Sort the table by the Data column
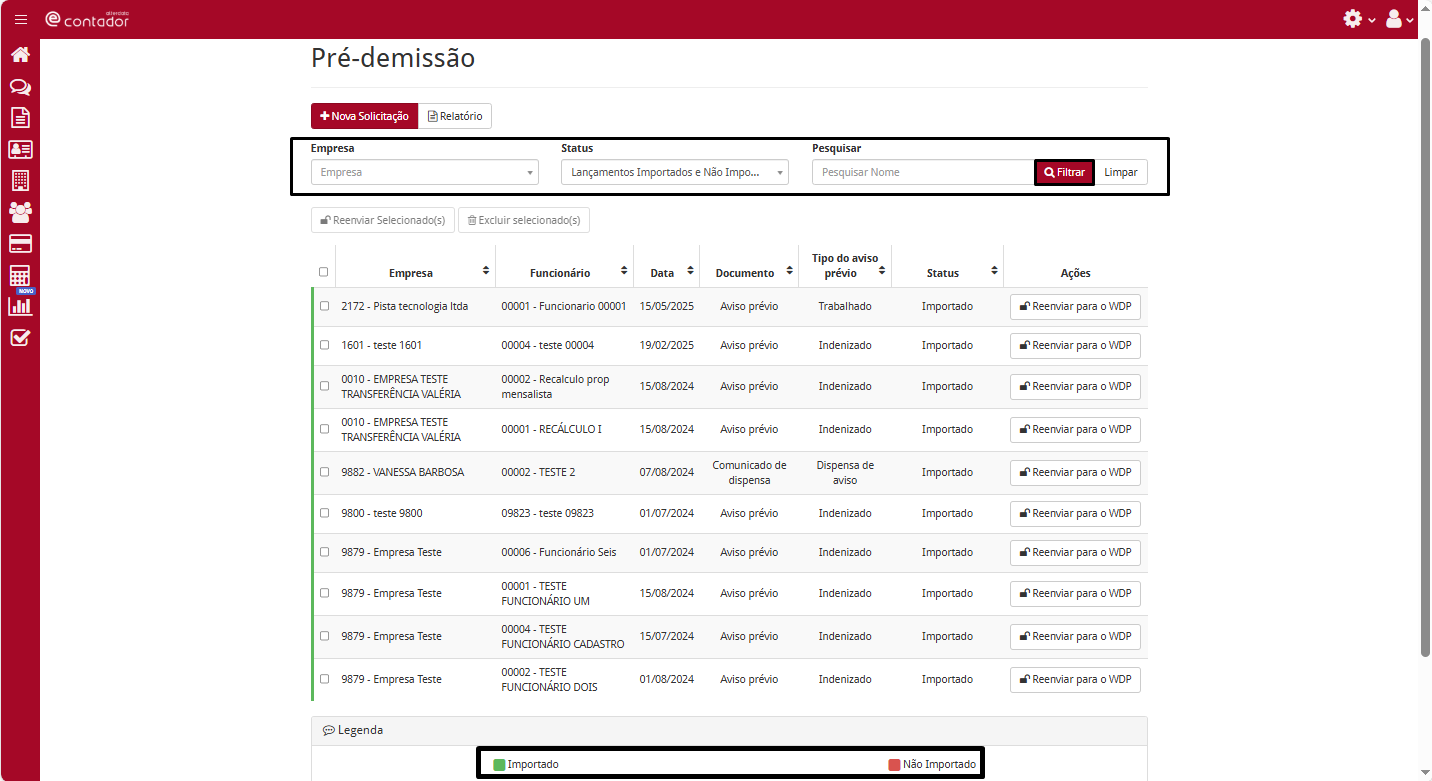Screen dimensions: 1432x781 [690, 272]
